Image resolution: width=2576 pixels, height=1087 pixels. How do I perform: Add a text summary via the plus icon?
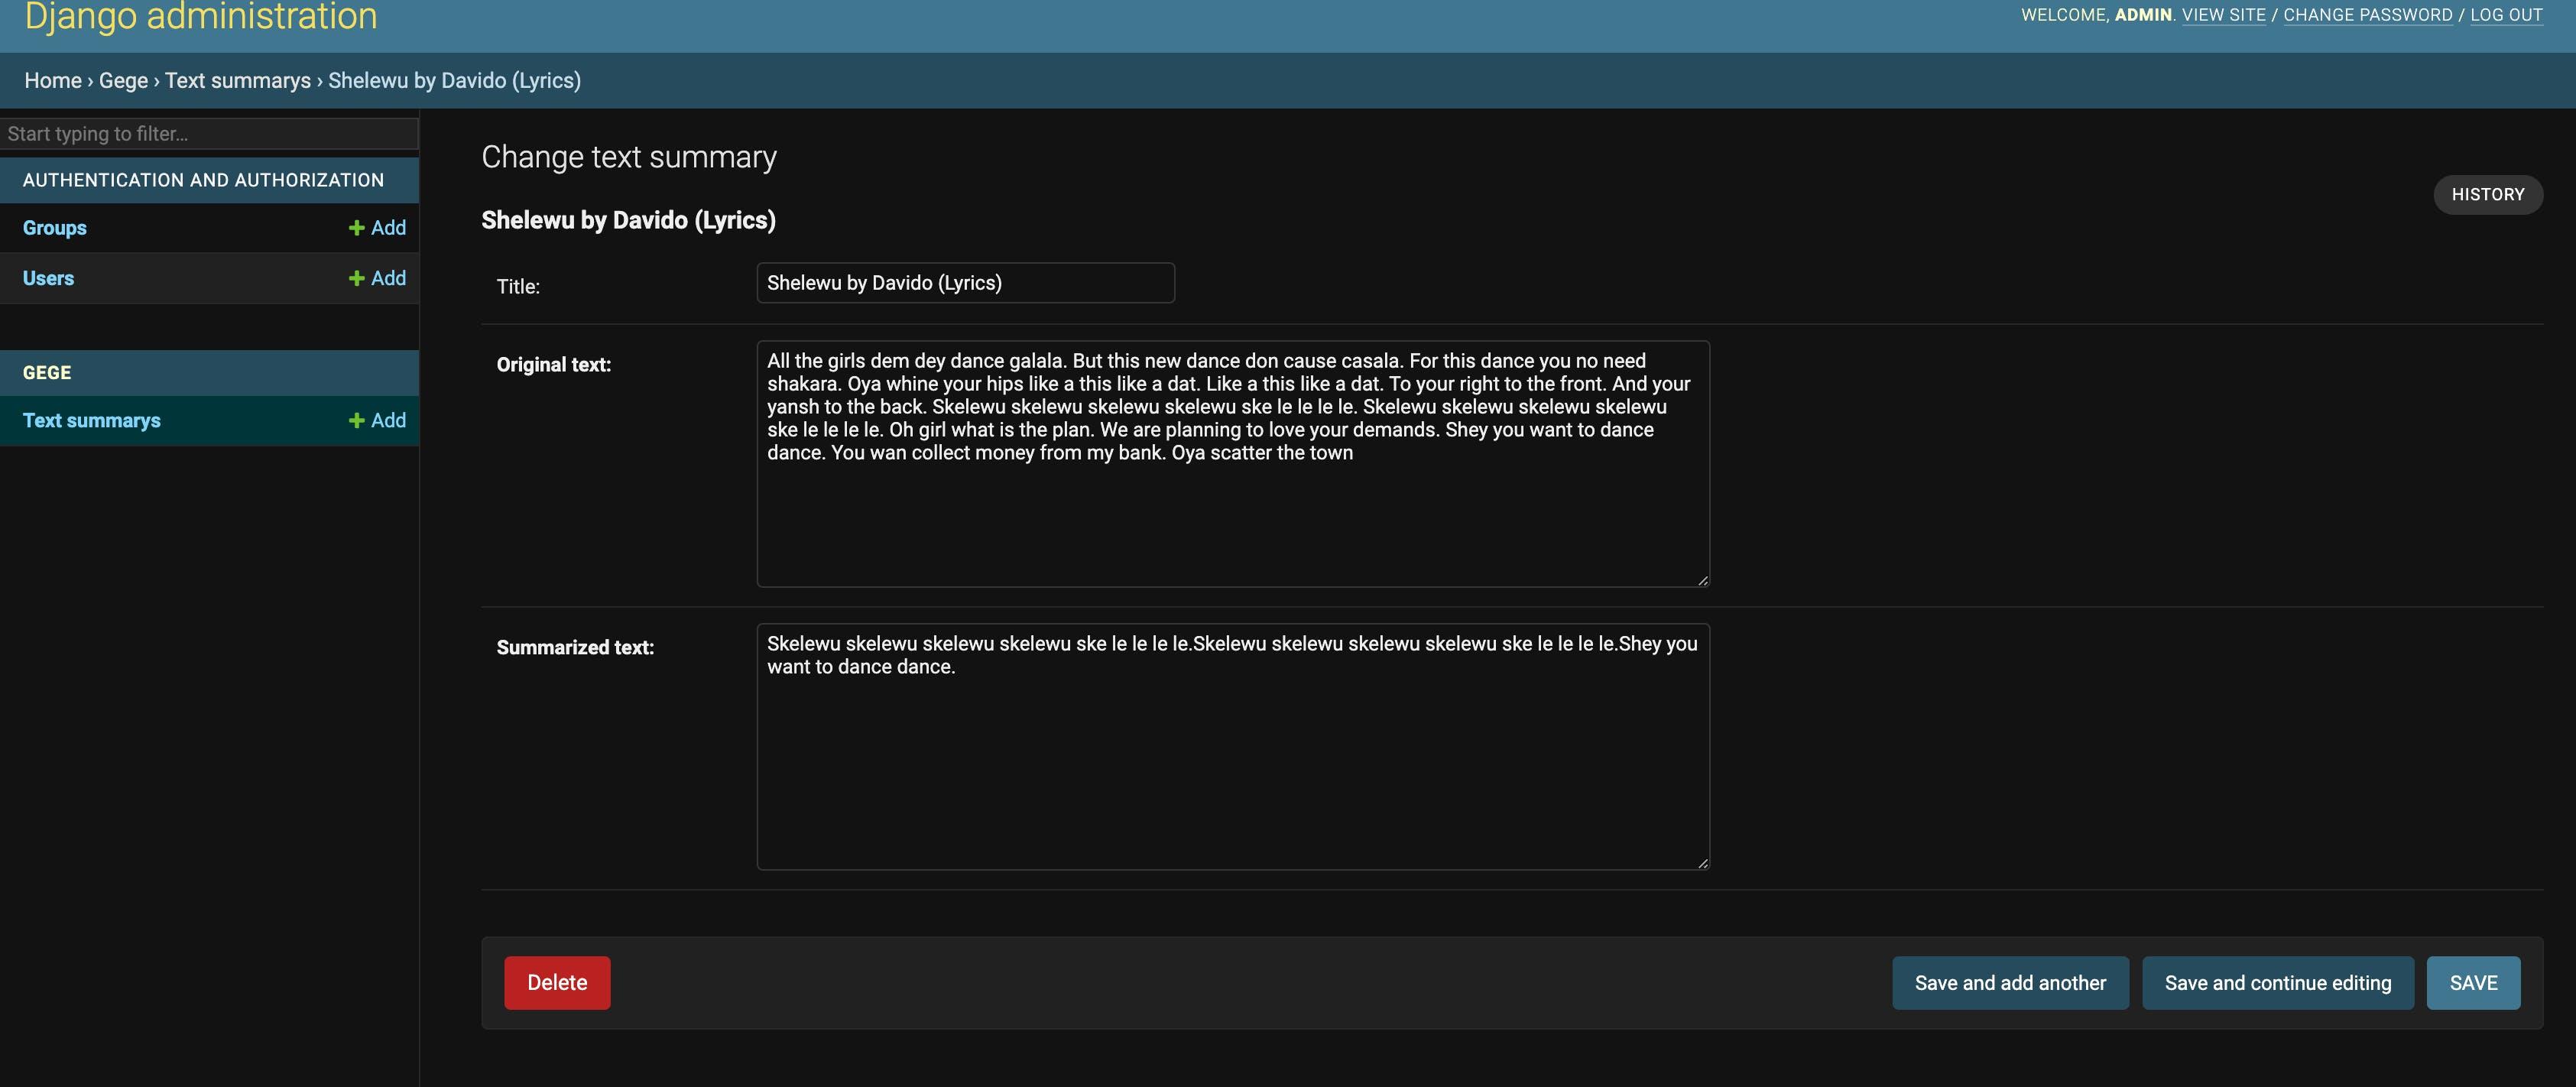(x=378, y=420)
